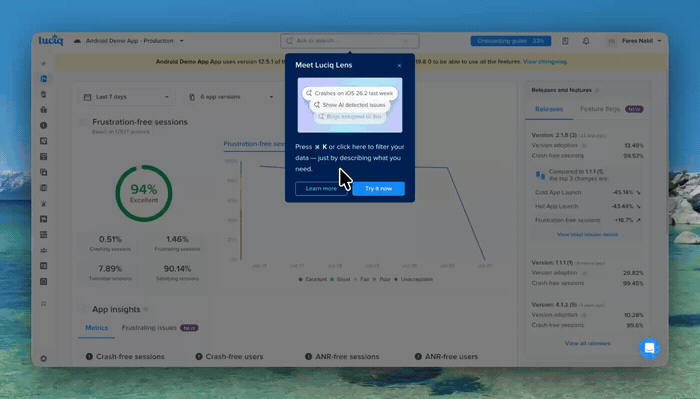Screen dimensions: 700x399
Task: Open the View all releases link
Action: (x=588, y=343)
